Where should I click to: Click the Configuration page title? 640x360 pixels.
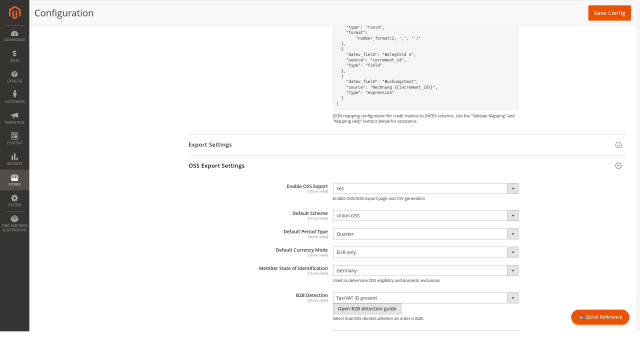point(64,13)
